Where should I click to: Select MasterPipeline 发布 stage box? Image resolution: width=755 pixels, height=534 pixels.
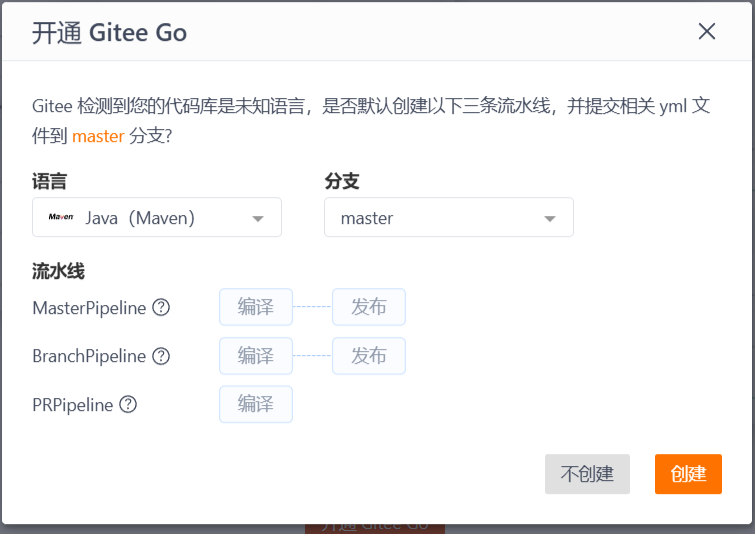369,307
